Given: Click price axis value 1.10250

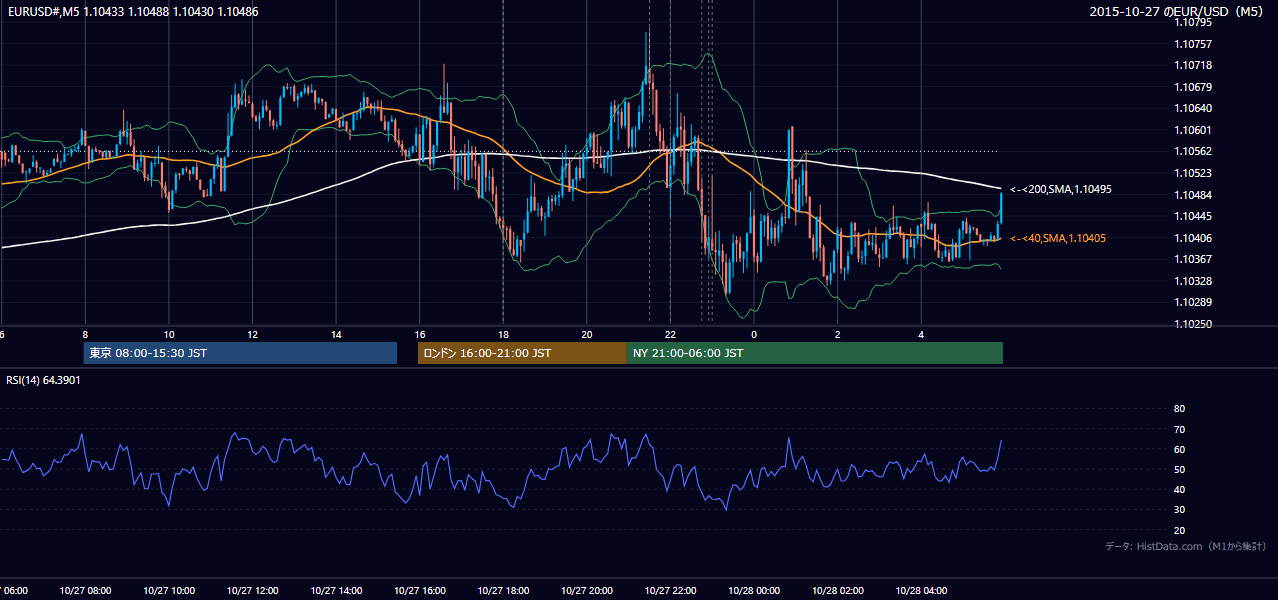Looking at the screenshot, I should click(1194, 325).
